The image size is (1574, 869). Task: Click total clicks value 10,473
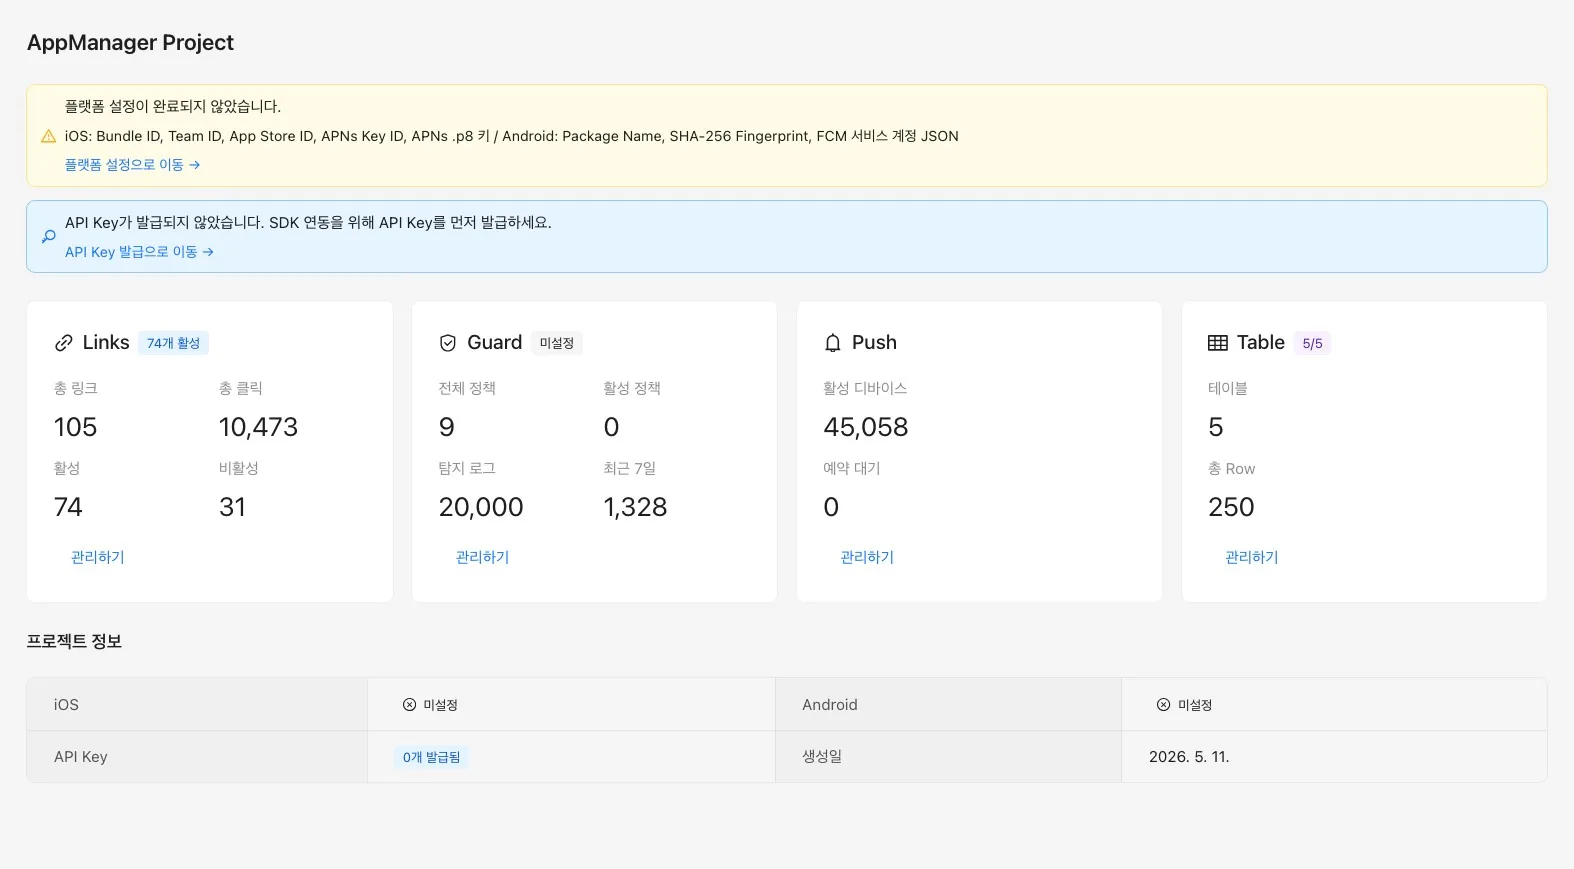[258, 428]
